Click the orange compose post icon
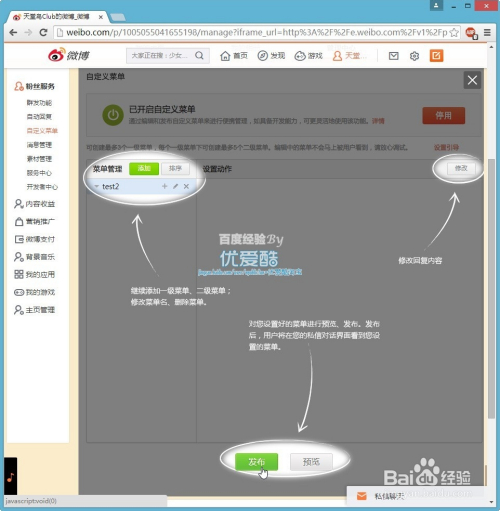Screen dimensions: 500x511 tap(436, 56)
